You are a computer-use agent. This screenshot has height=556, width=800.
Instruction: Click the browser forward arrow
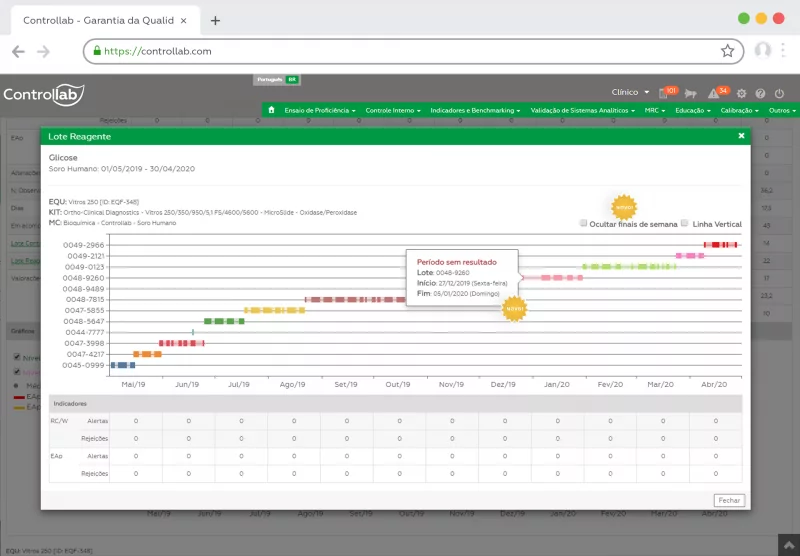pyautogui.click(x=43, y=52)
